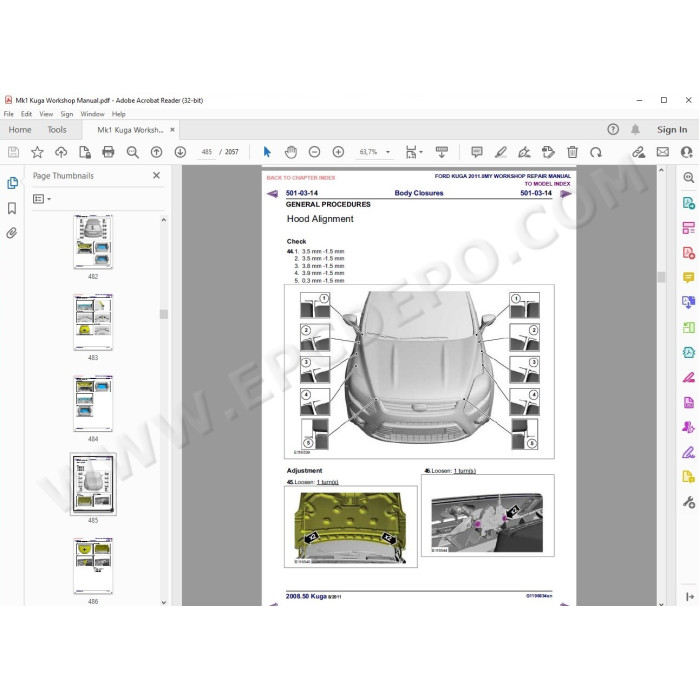Open the View menu

(x=46, y=114)
